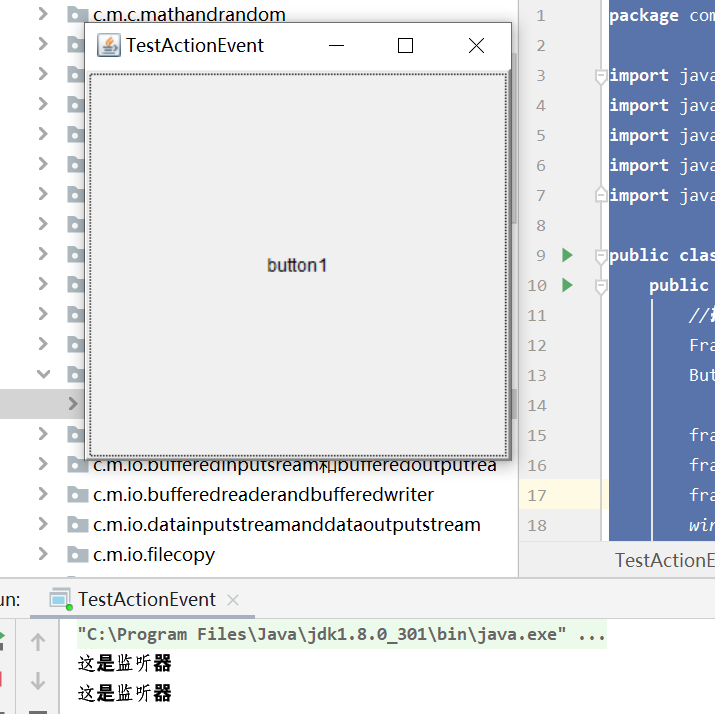The width and height of the screenshot is (715, 714).
Task: Place the caret on highlighted line 17
Action: (x=662, y=494)
